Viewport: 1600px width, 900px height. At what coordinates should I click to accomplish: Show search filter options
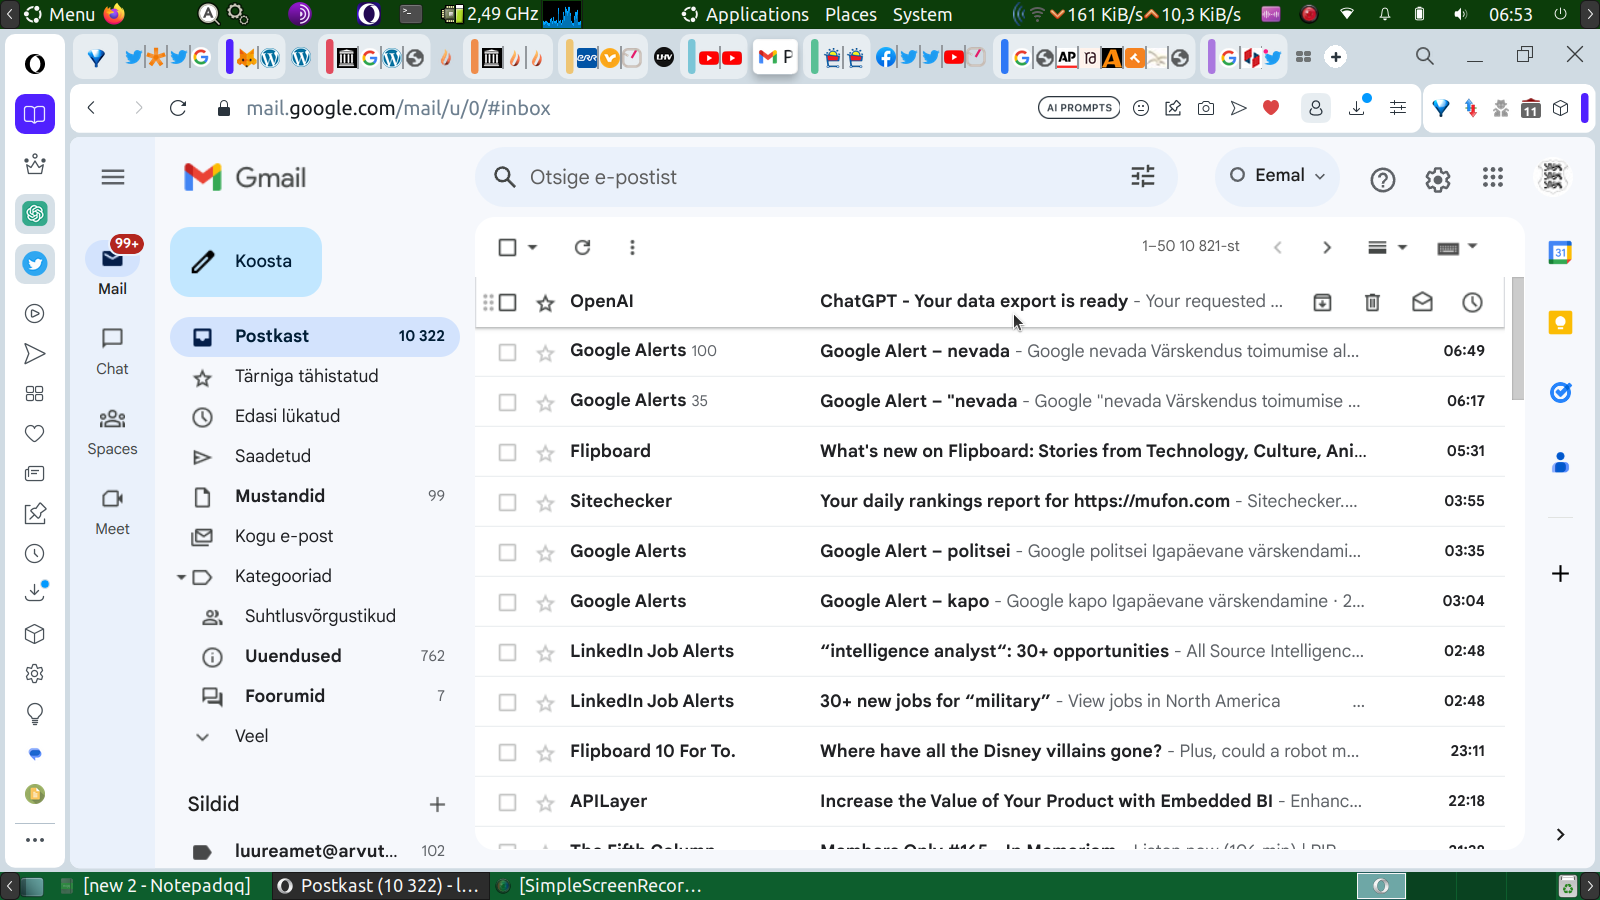pyautogui.click(x=1142, y=177)
